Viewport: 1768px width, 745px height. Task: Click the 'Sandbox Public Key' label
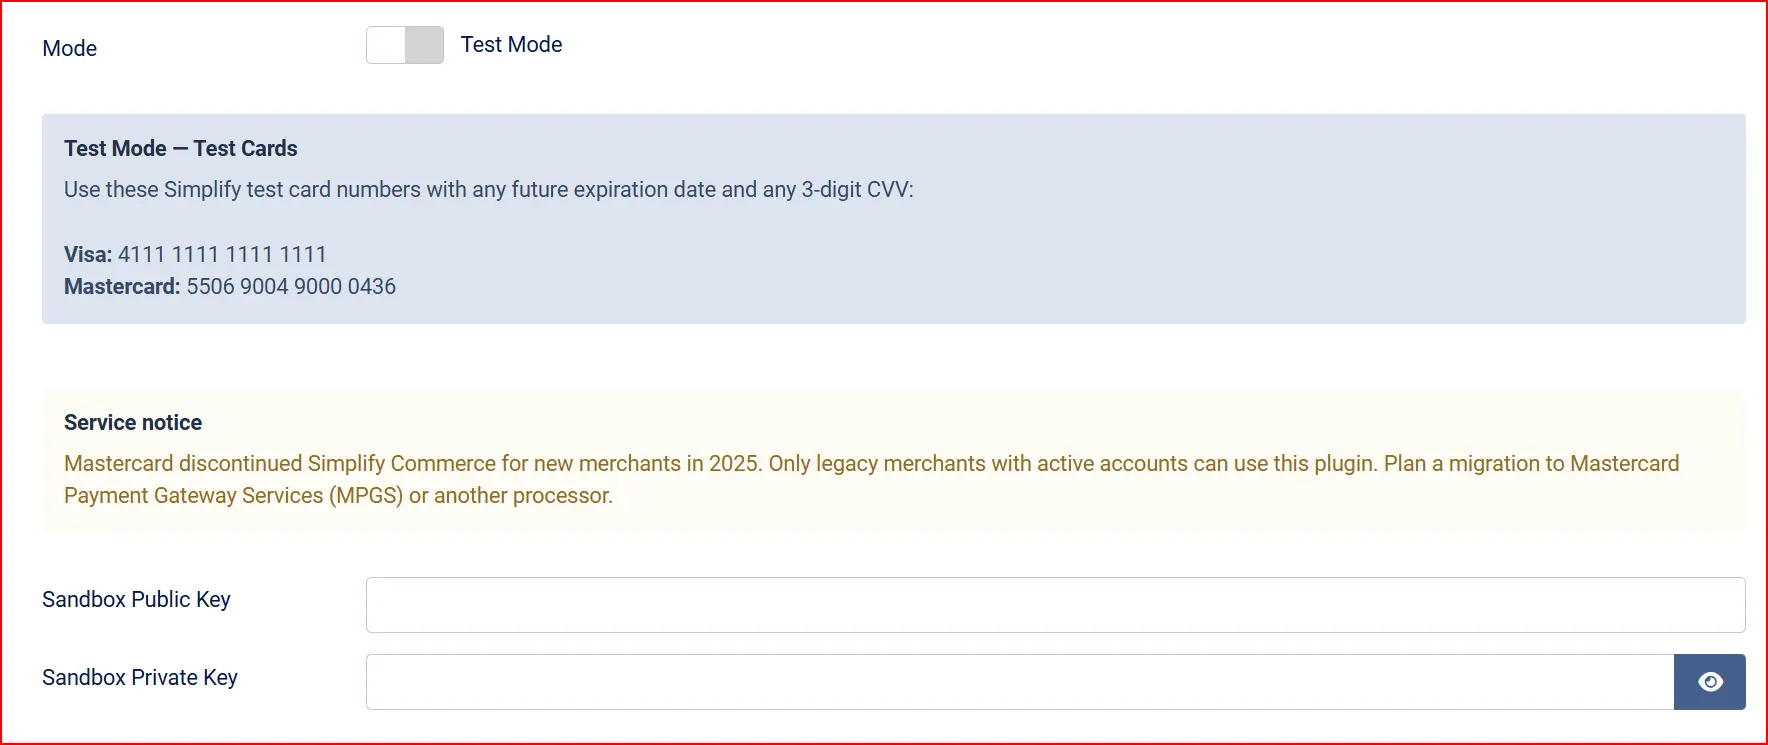(136, 599)
